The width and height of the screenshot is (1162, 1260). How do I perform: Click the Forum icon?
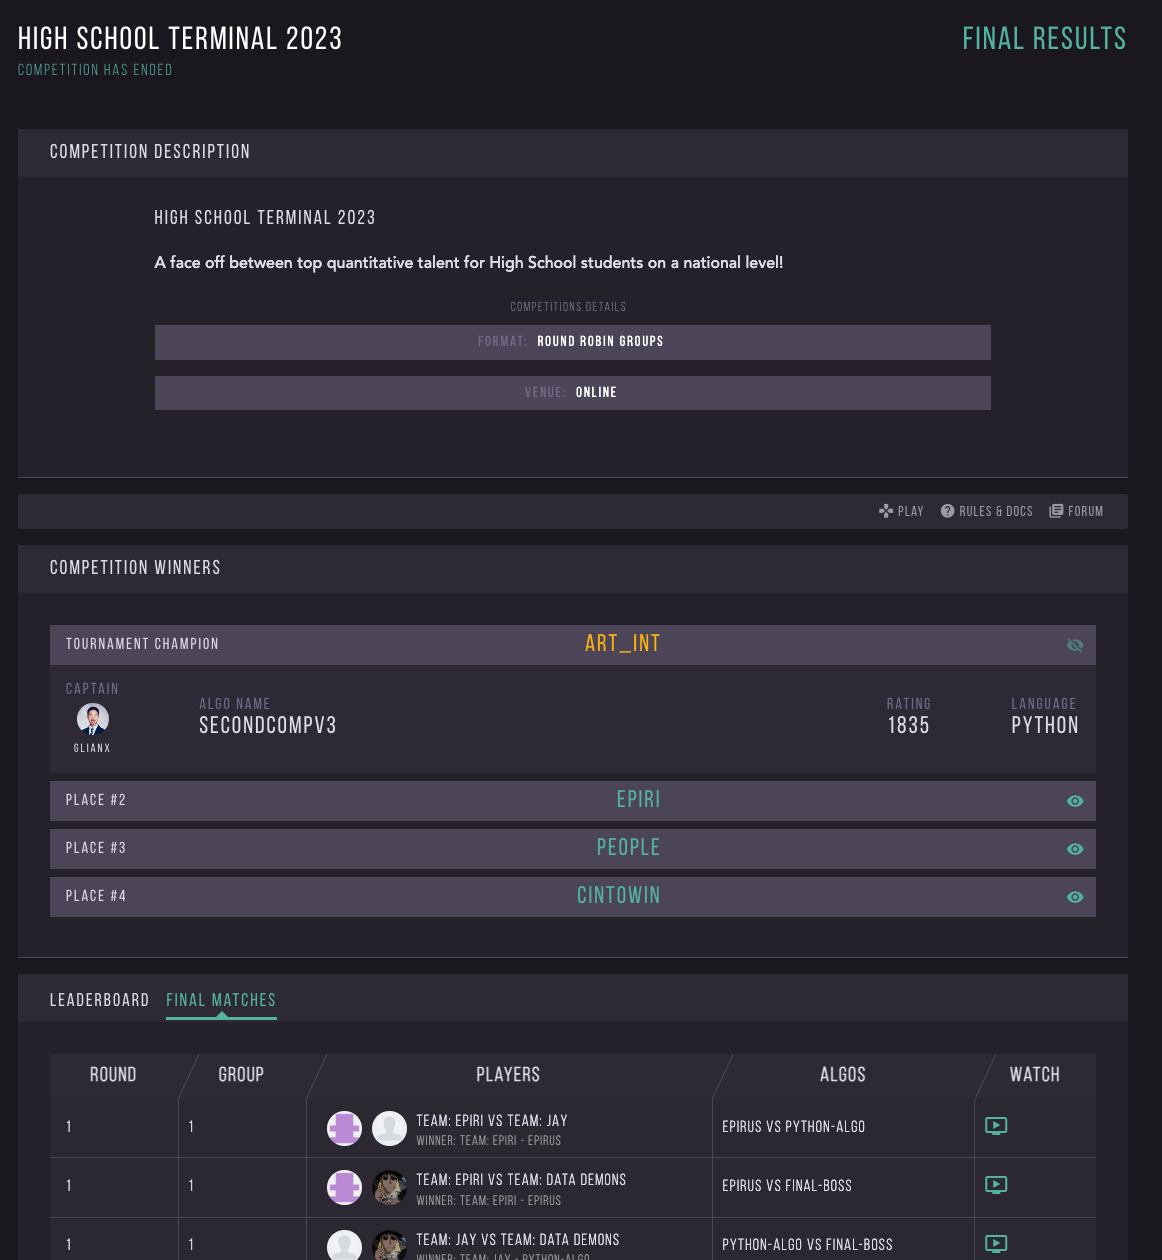point(1056,511)
